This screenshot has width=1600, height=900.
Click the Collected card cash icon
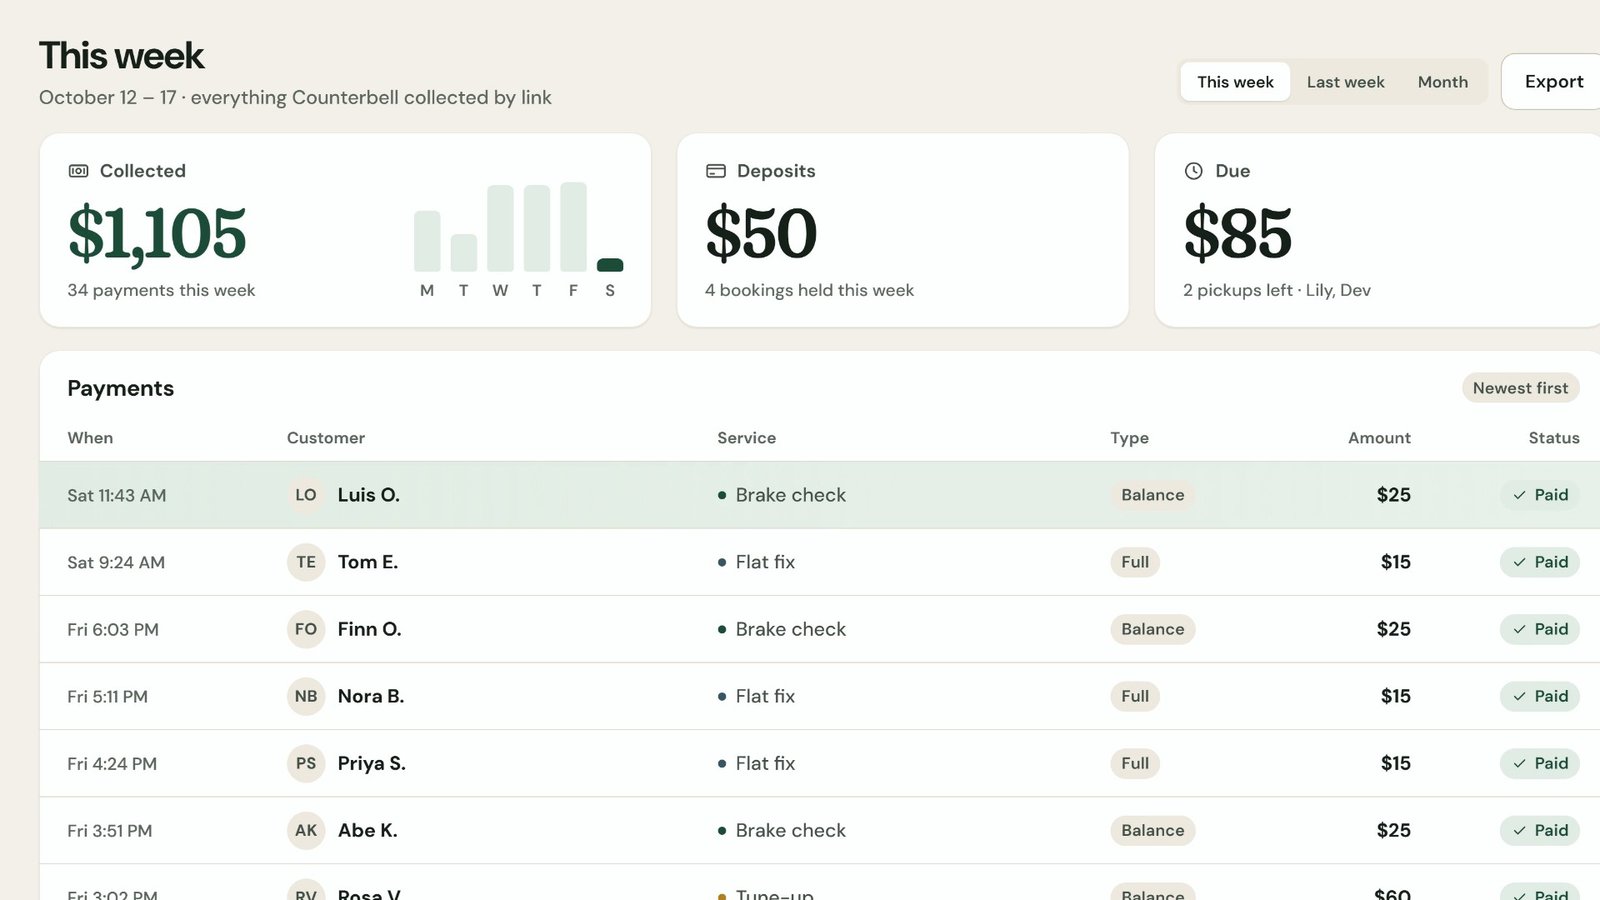coord(78,171)
